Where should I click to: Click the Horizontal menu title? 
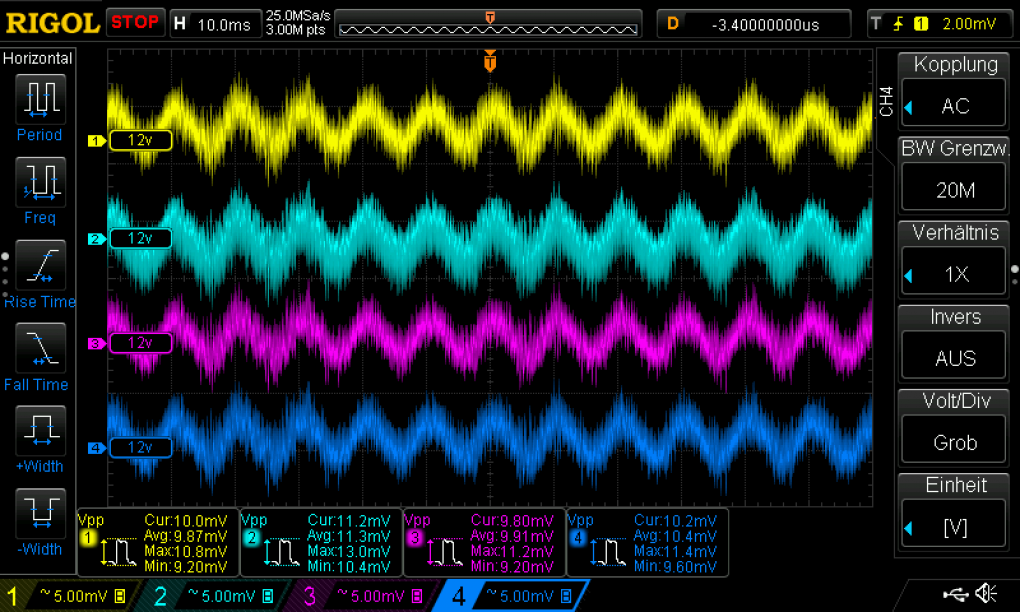coord(38,59)
